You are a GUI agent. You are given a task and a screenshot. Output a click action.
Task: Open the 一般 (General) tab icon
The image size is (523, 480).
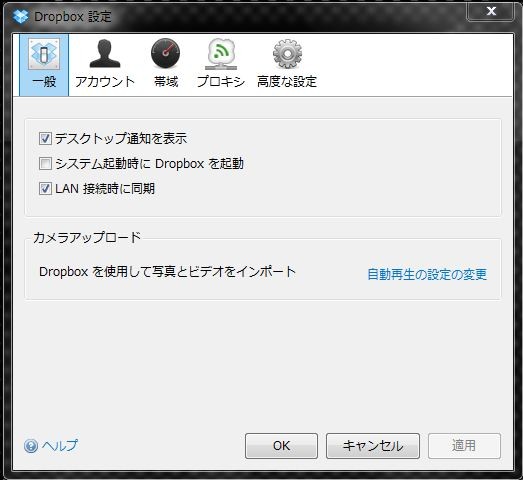44,64
